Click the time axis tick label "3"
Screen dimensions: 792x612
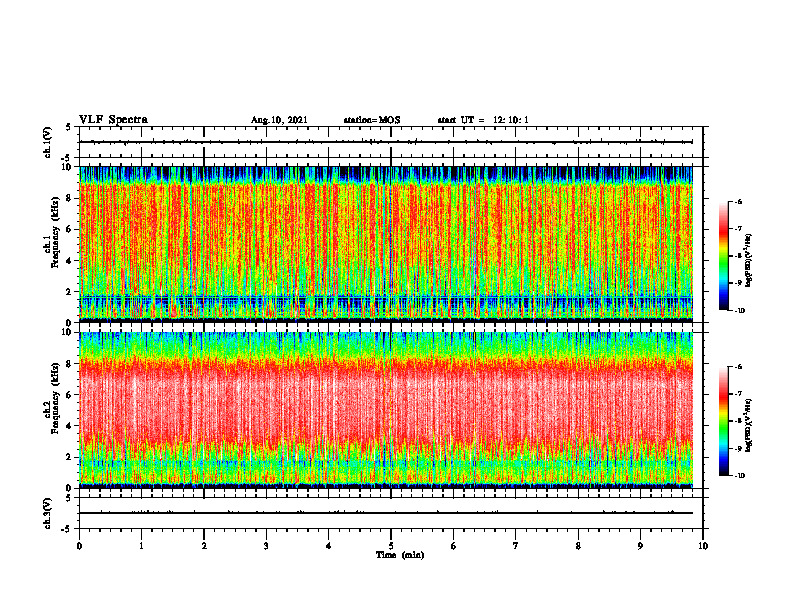tap(266, 546)
